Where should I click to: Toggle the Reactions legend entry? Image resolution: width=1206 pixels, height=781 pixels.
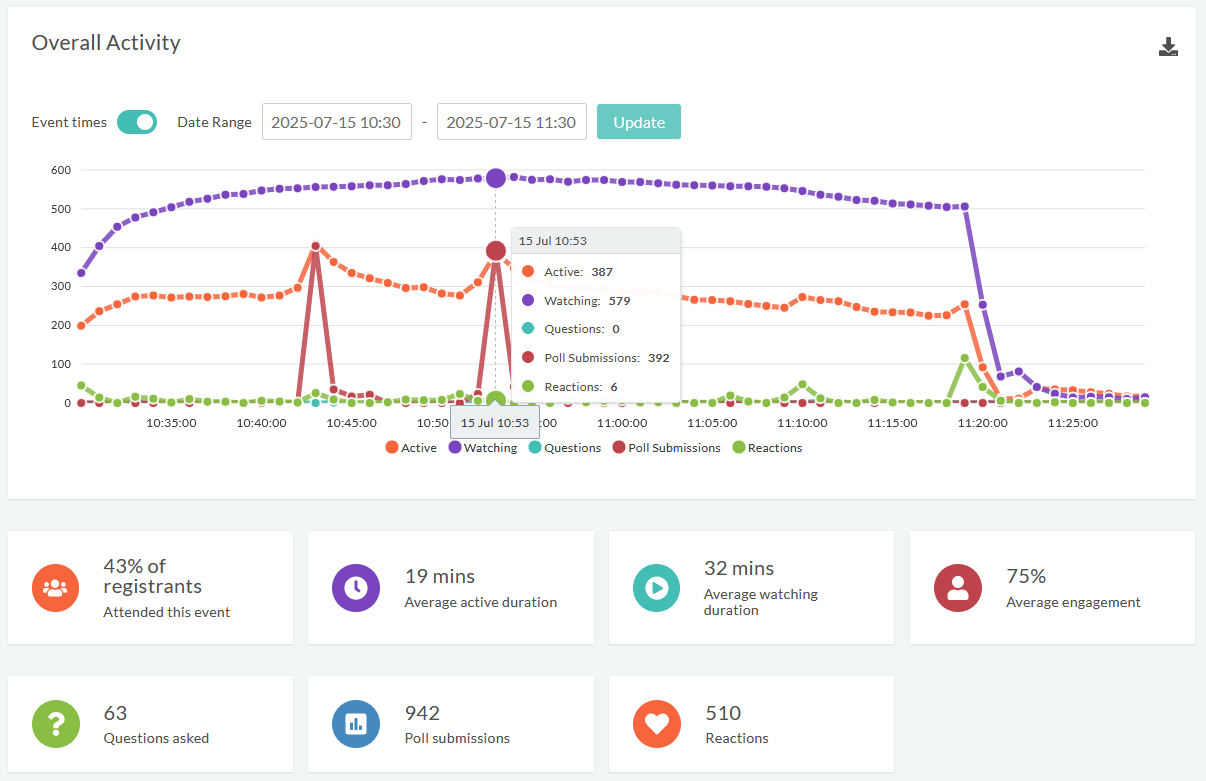767,447
